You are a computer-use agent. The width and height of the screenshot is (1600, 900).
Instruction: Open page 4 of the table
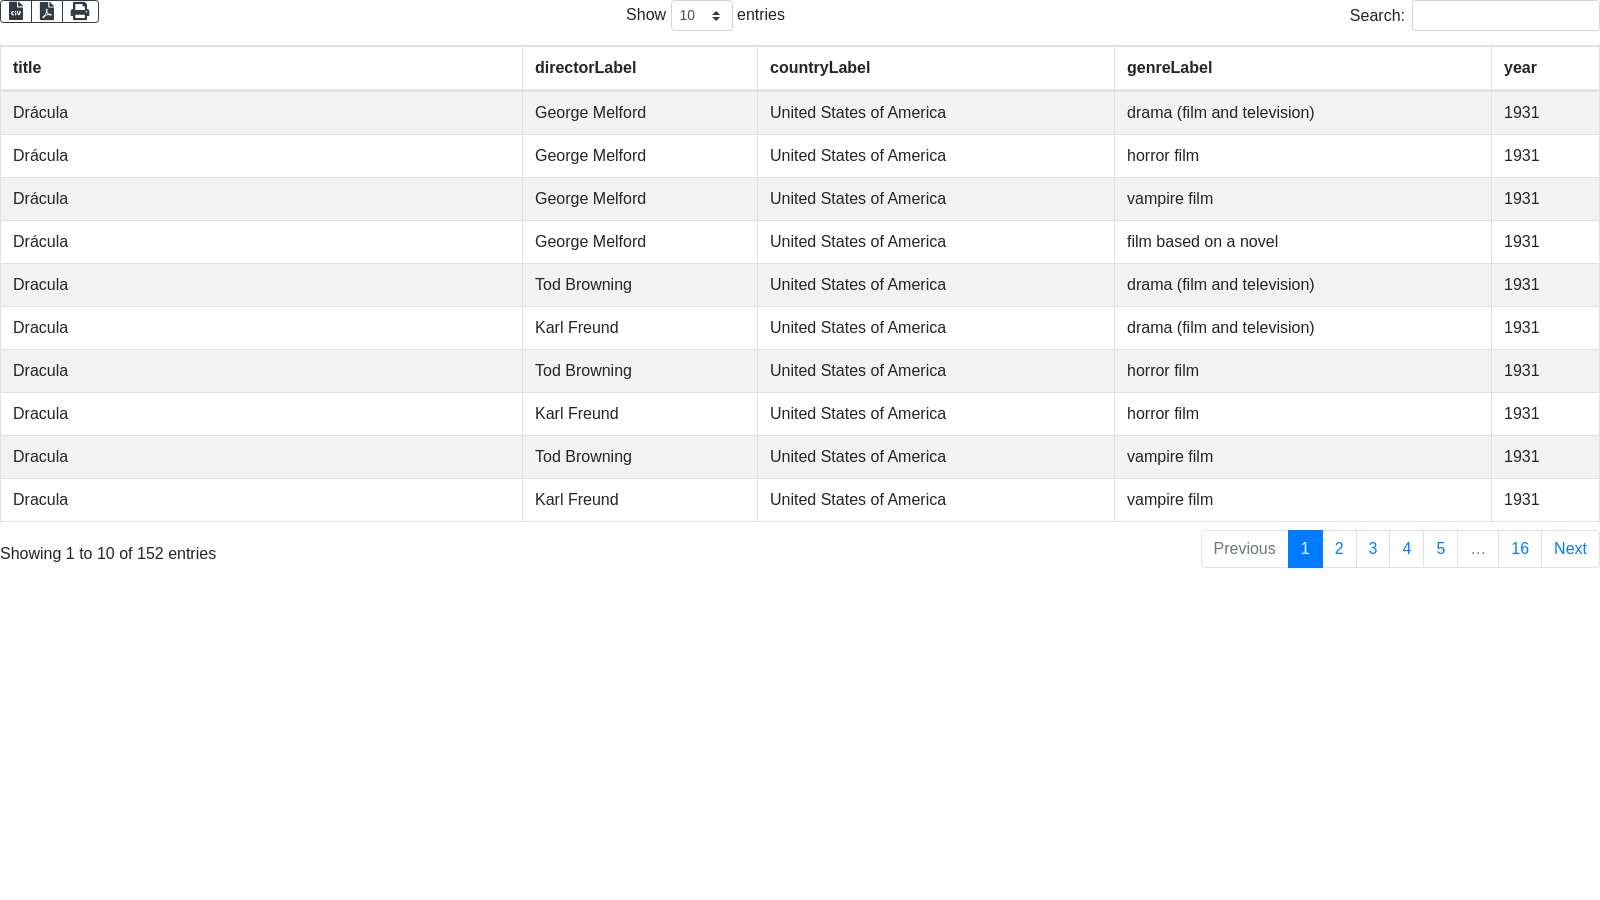(x=1406, y=549)
